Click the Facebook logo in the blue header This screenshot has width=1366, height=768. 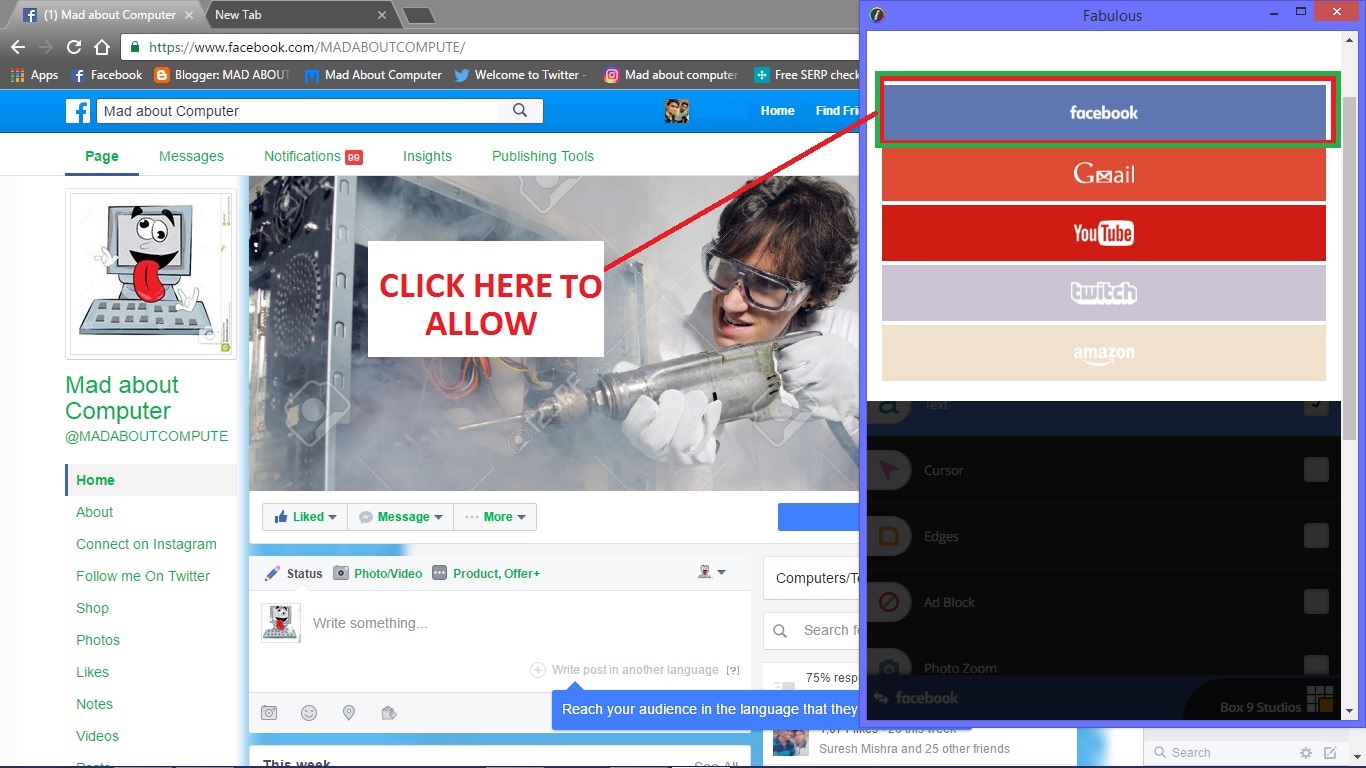coord(78,111)
